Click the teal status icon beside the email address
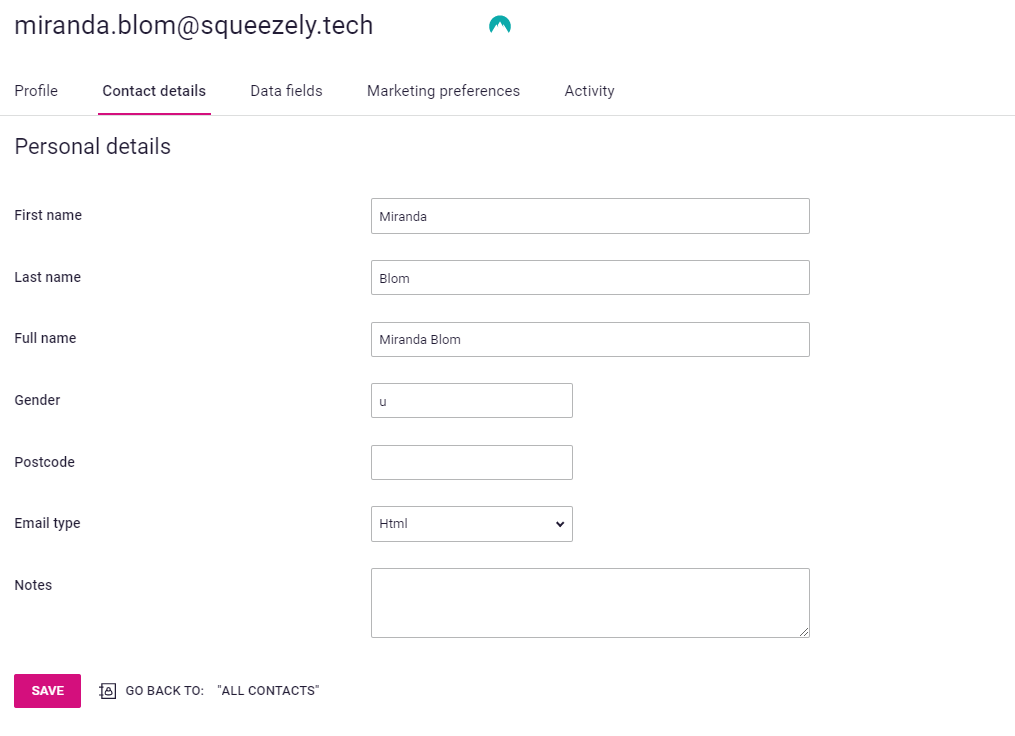 [x=500, y=25]
